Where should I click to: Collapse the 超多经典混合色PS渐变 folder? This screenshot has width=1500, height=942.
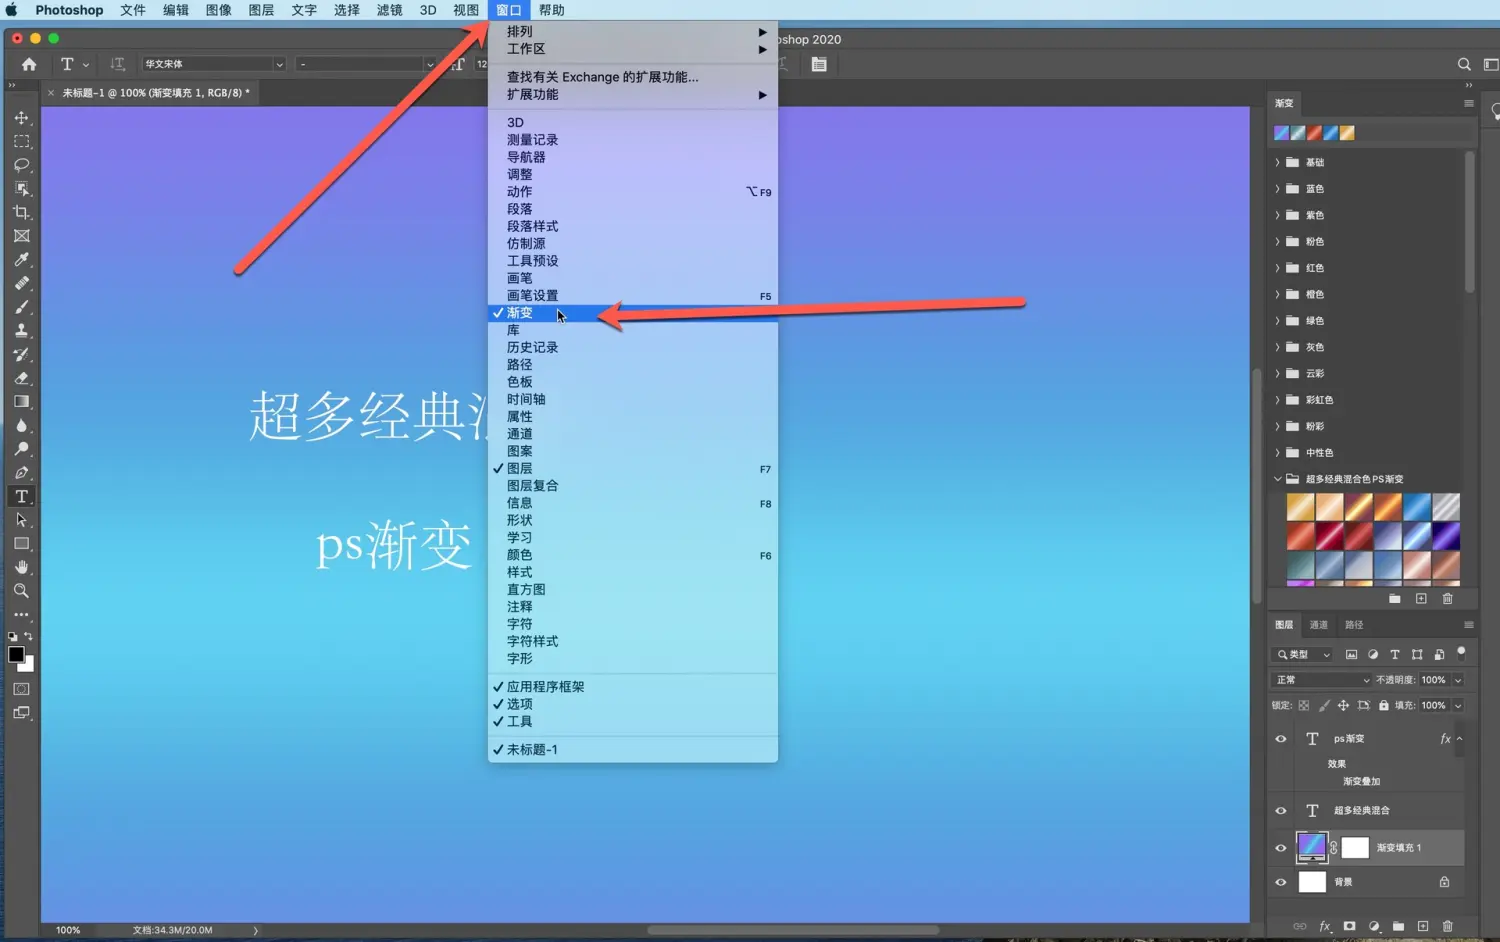pos(1277,479)
